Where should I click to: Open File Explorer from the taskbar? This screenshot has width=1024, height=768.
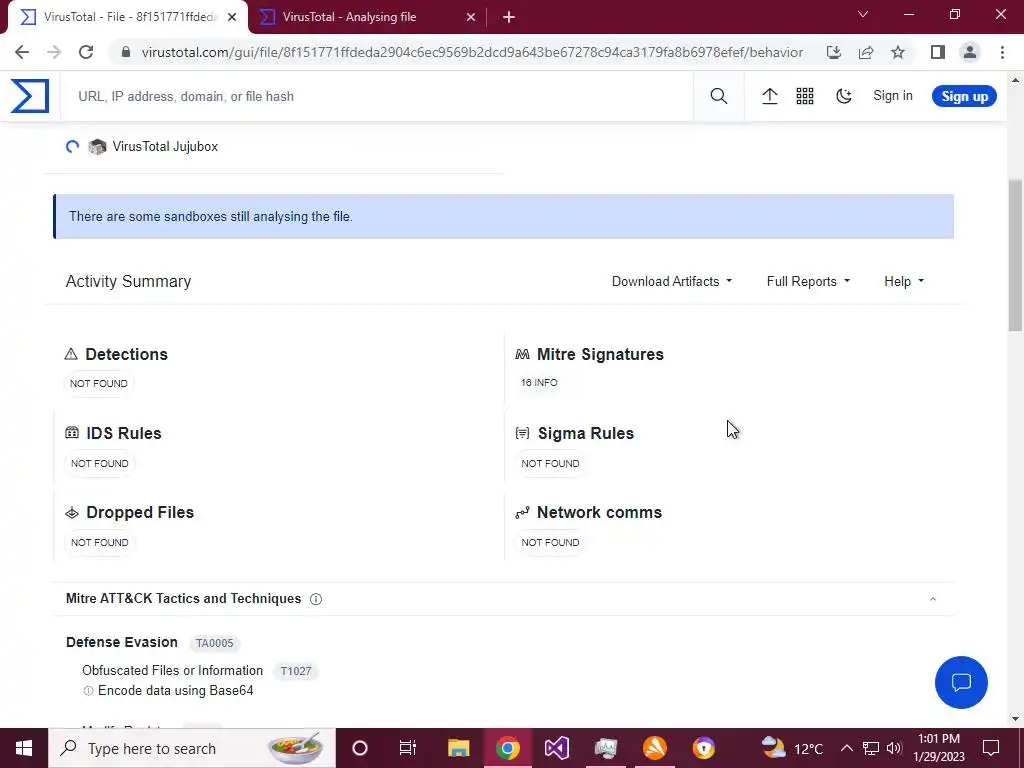coord(458,748)
